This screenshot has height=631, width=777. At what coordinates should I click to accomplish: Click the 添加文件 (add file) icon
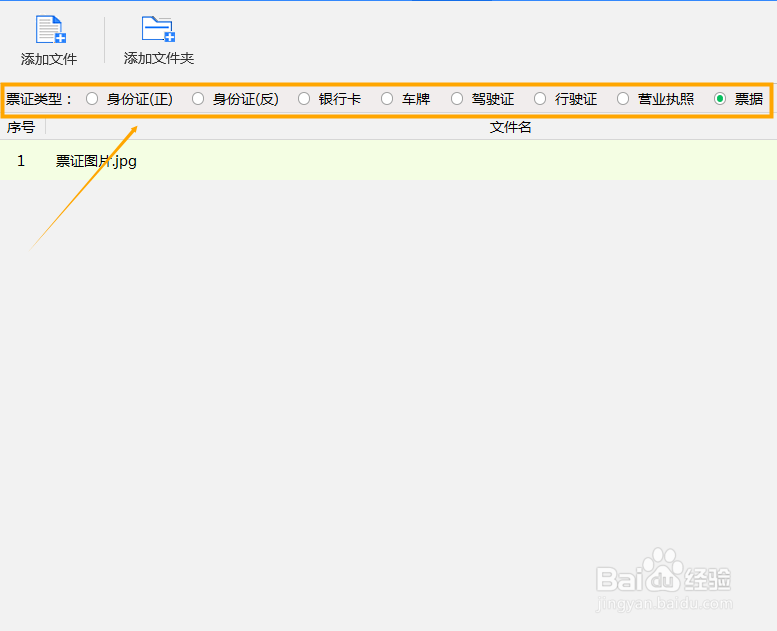(x=51, y=30)
